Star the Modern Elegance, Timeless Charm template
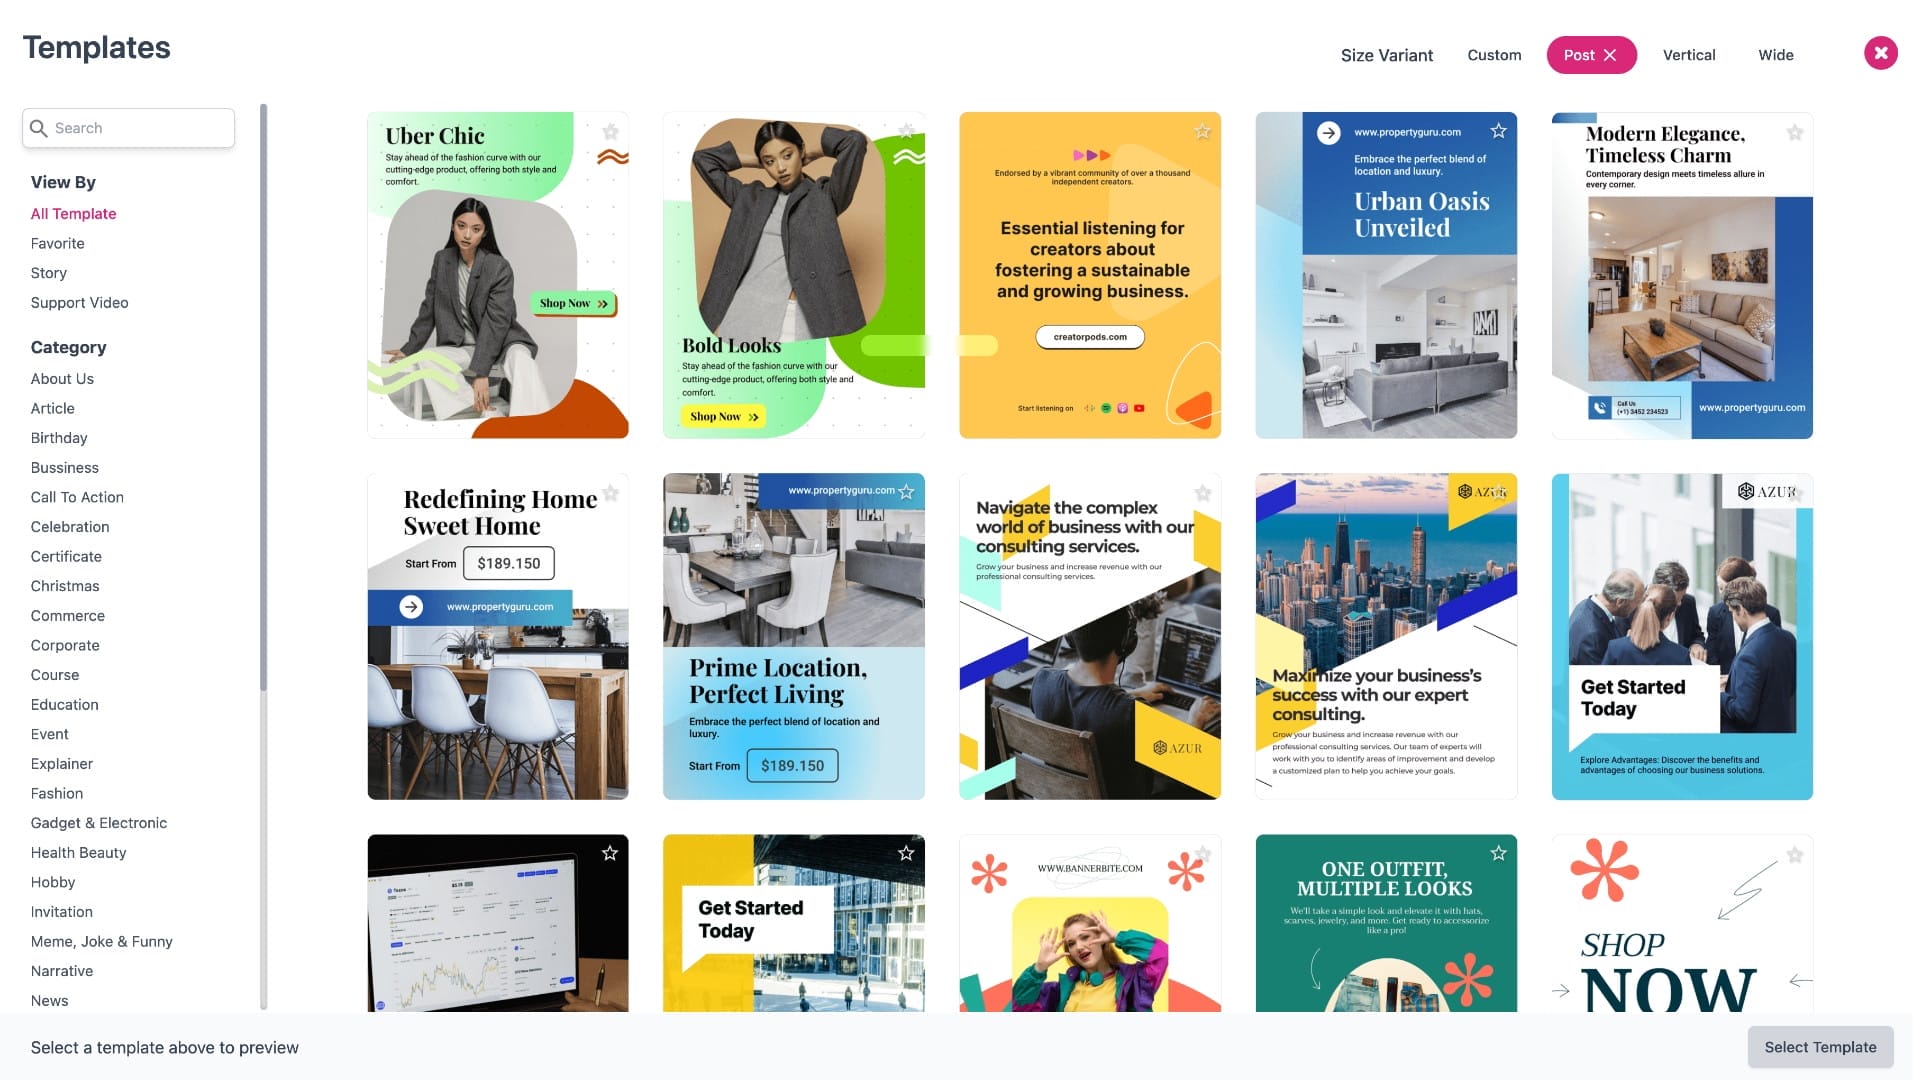 pos(1795,132)
